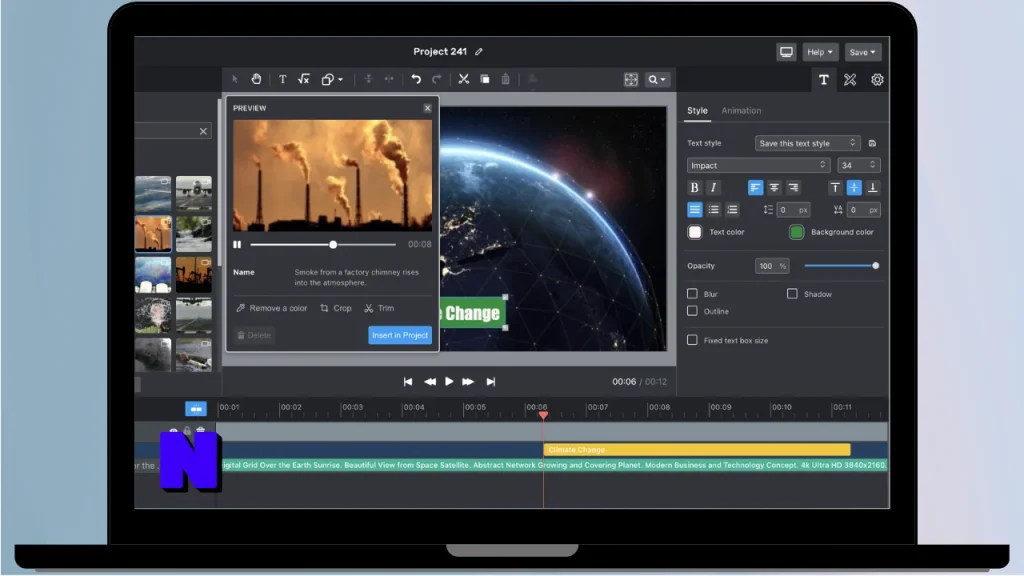Image resolution: width=1024 pixels, height=576 pixels.
Task: Save text style disk icon
Action: 872,143
